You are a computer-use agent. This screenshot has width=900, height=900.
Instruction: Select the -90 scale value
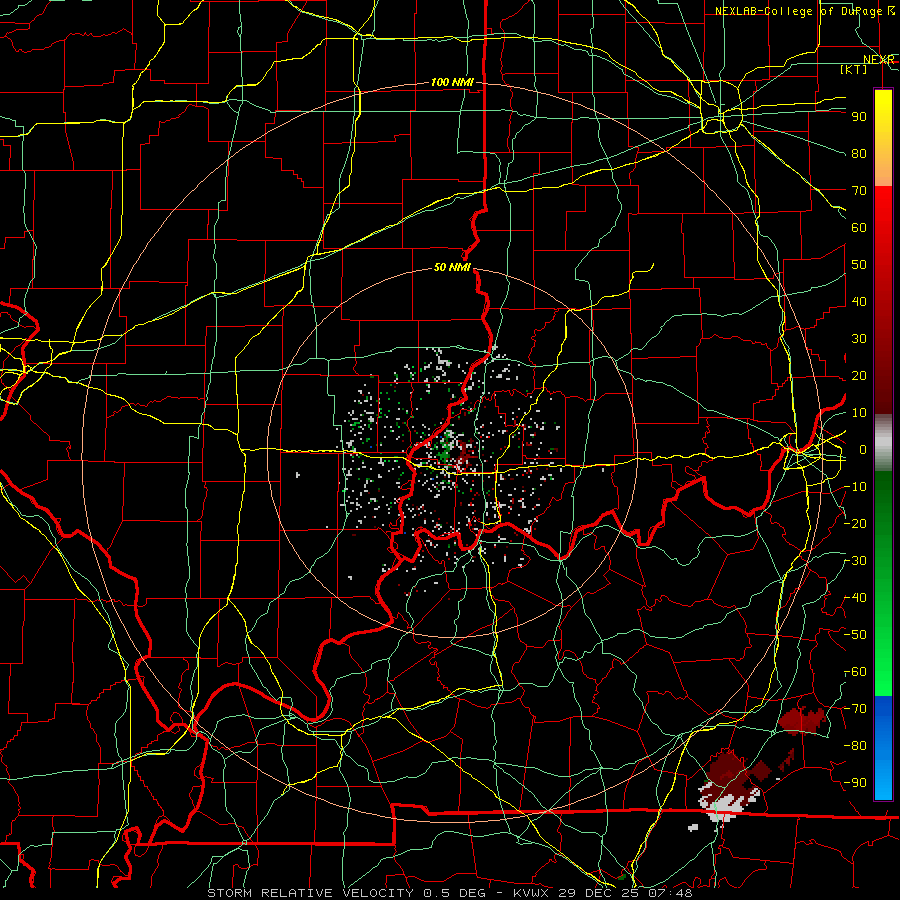click(855, 783)
